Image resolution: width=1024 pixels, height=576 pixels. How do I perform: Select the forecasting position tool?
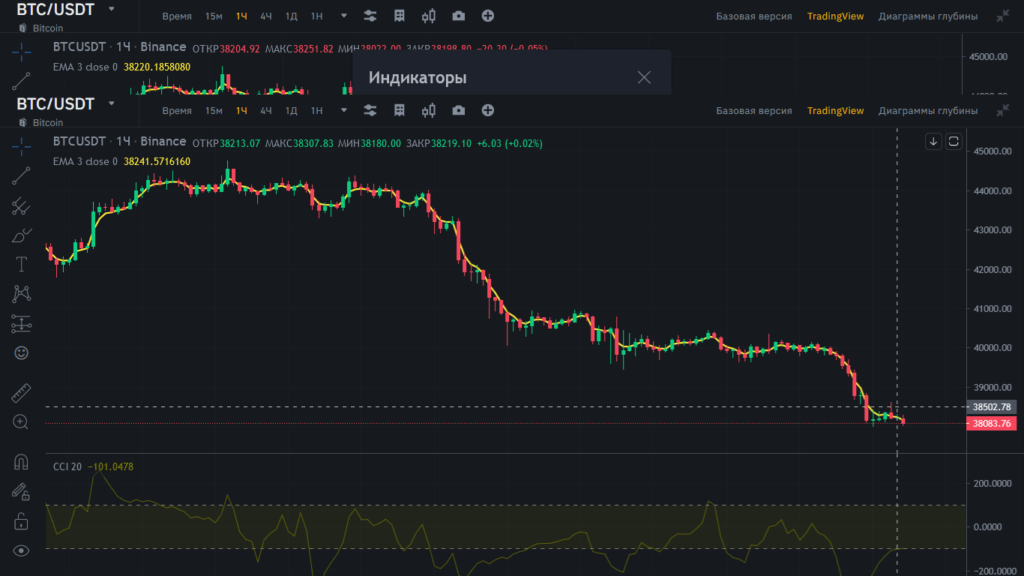coord(20,324)
